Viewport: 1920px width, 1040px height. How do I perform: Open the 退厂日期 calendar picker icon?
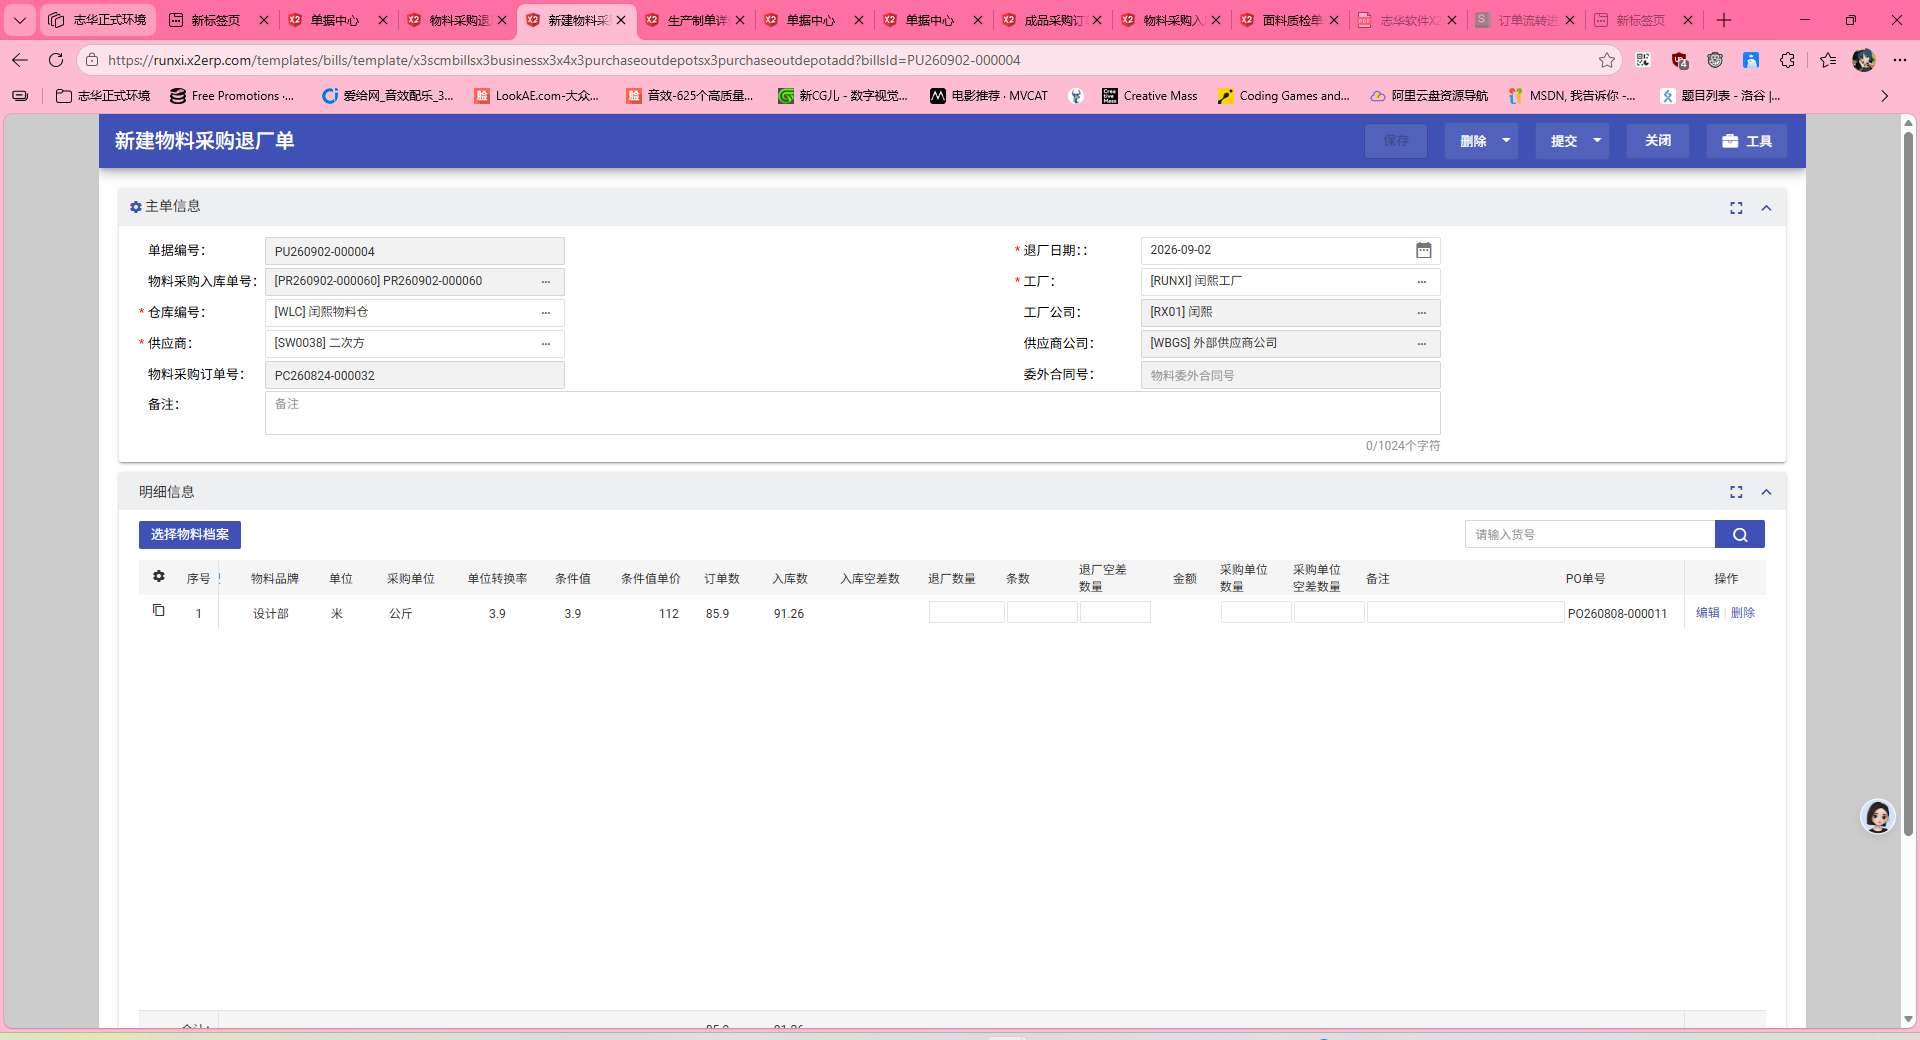1423,250
